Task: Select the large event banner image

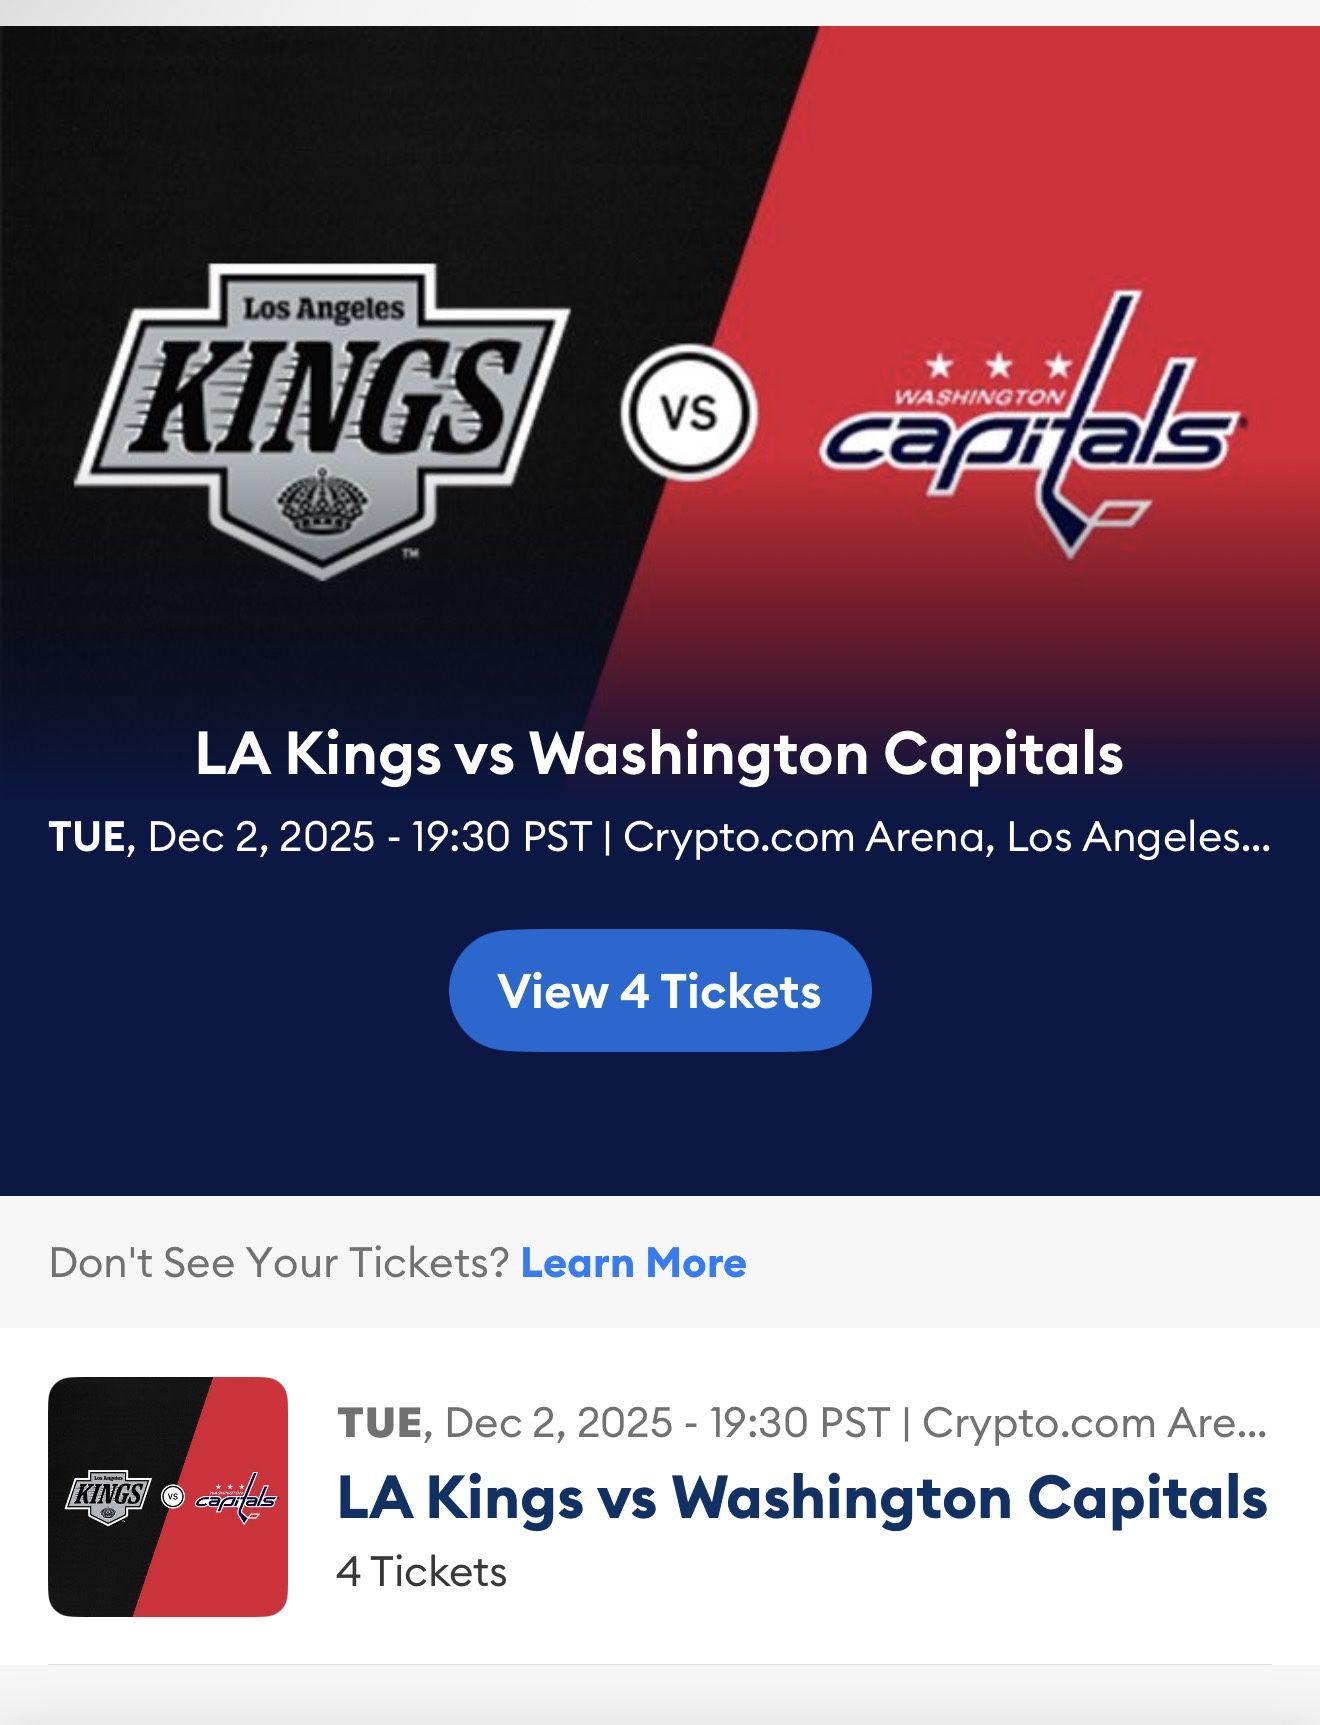Action: [x=660, y=400]
